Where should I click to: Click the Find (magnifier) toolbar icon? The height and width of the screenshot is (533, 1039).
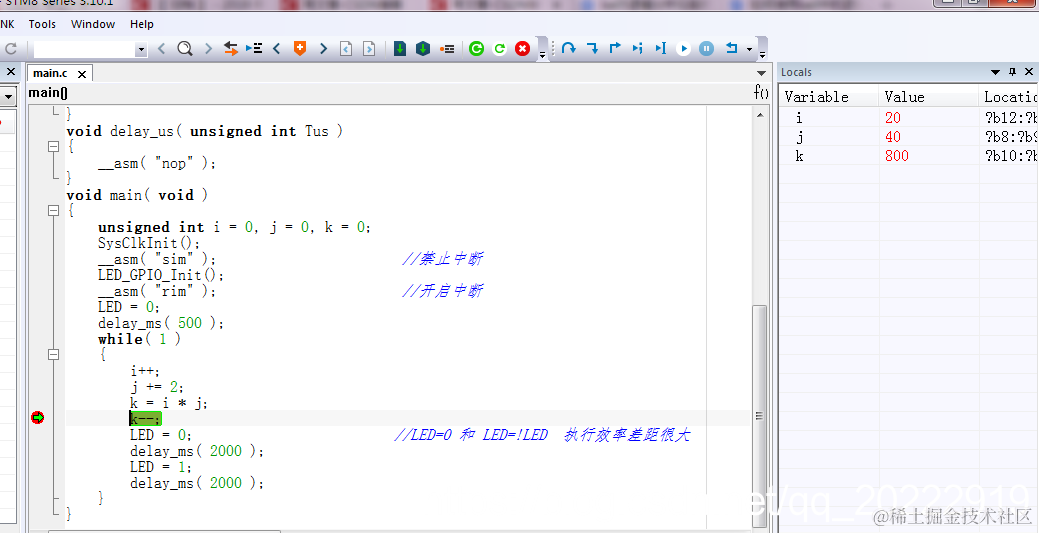pos(185,48)
